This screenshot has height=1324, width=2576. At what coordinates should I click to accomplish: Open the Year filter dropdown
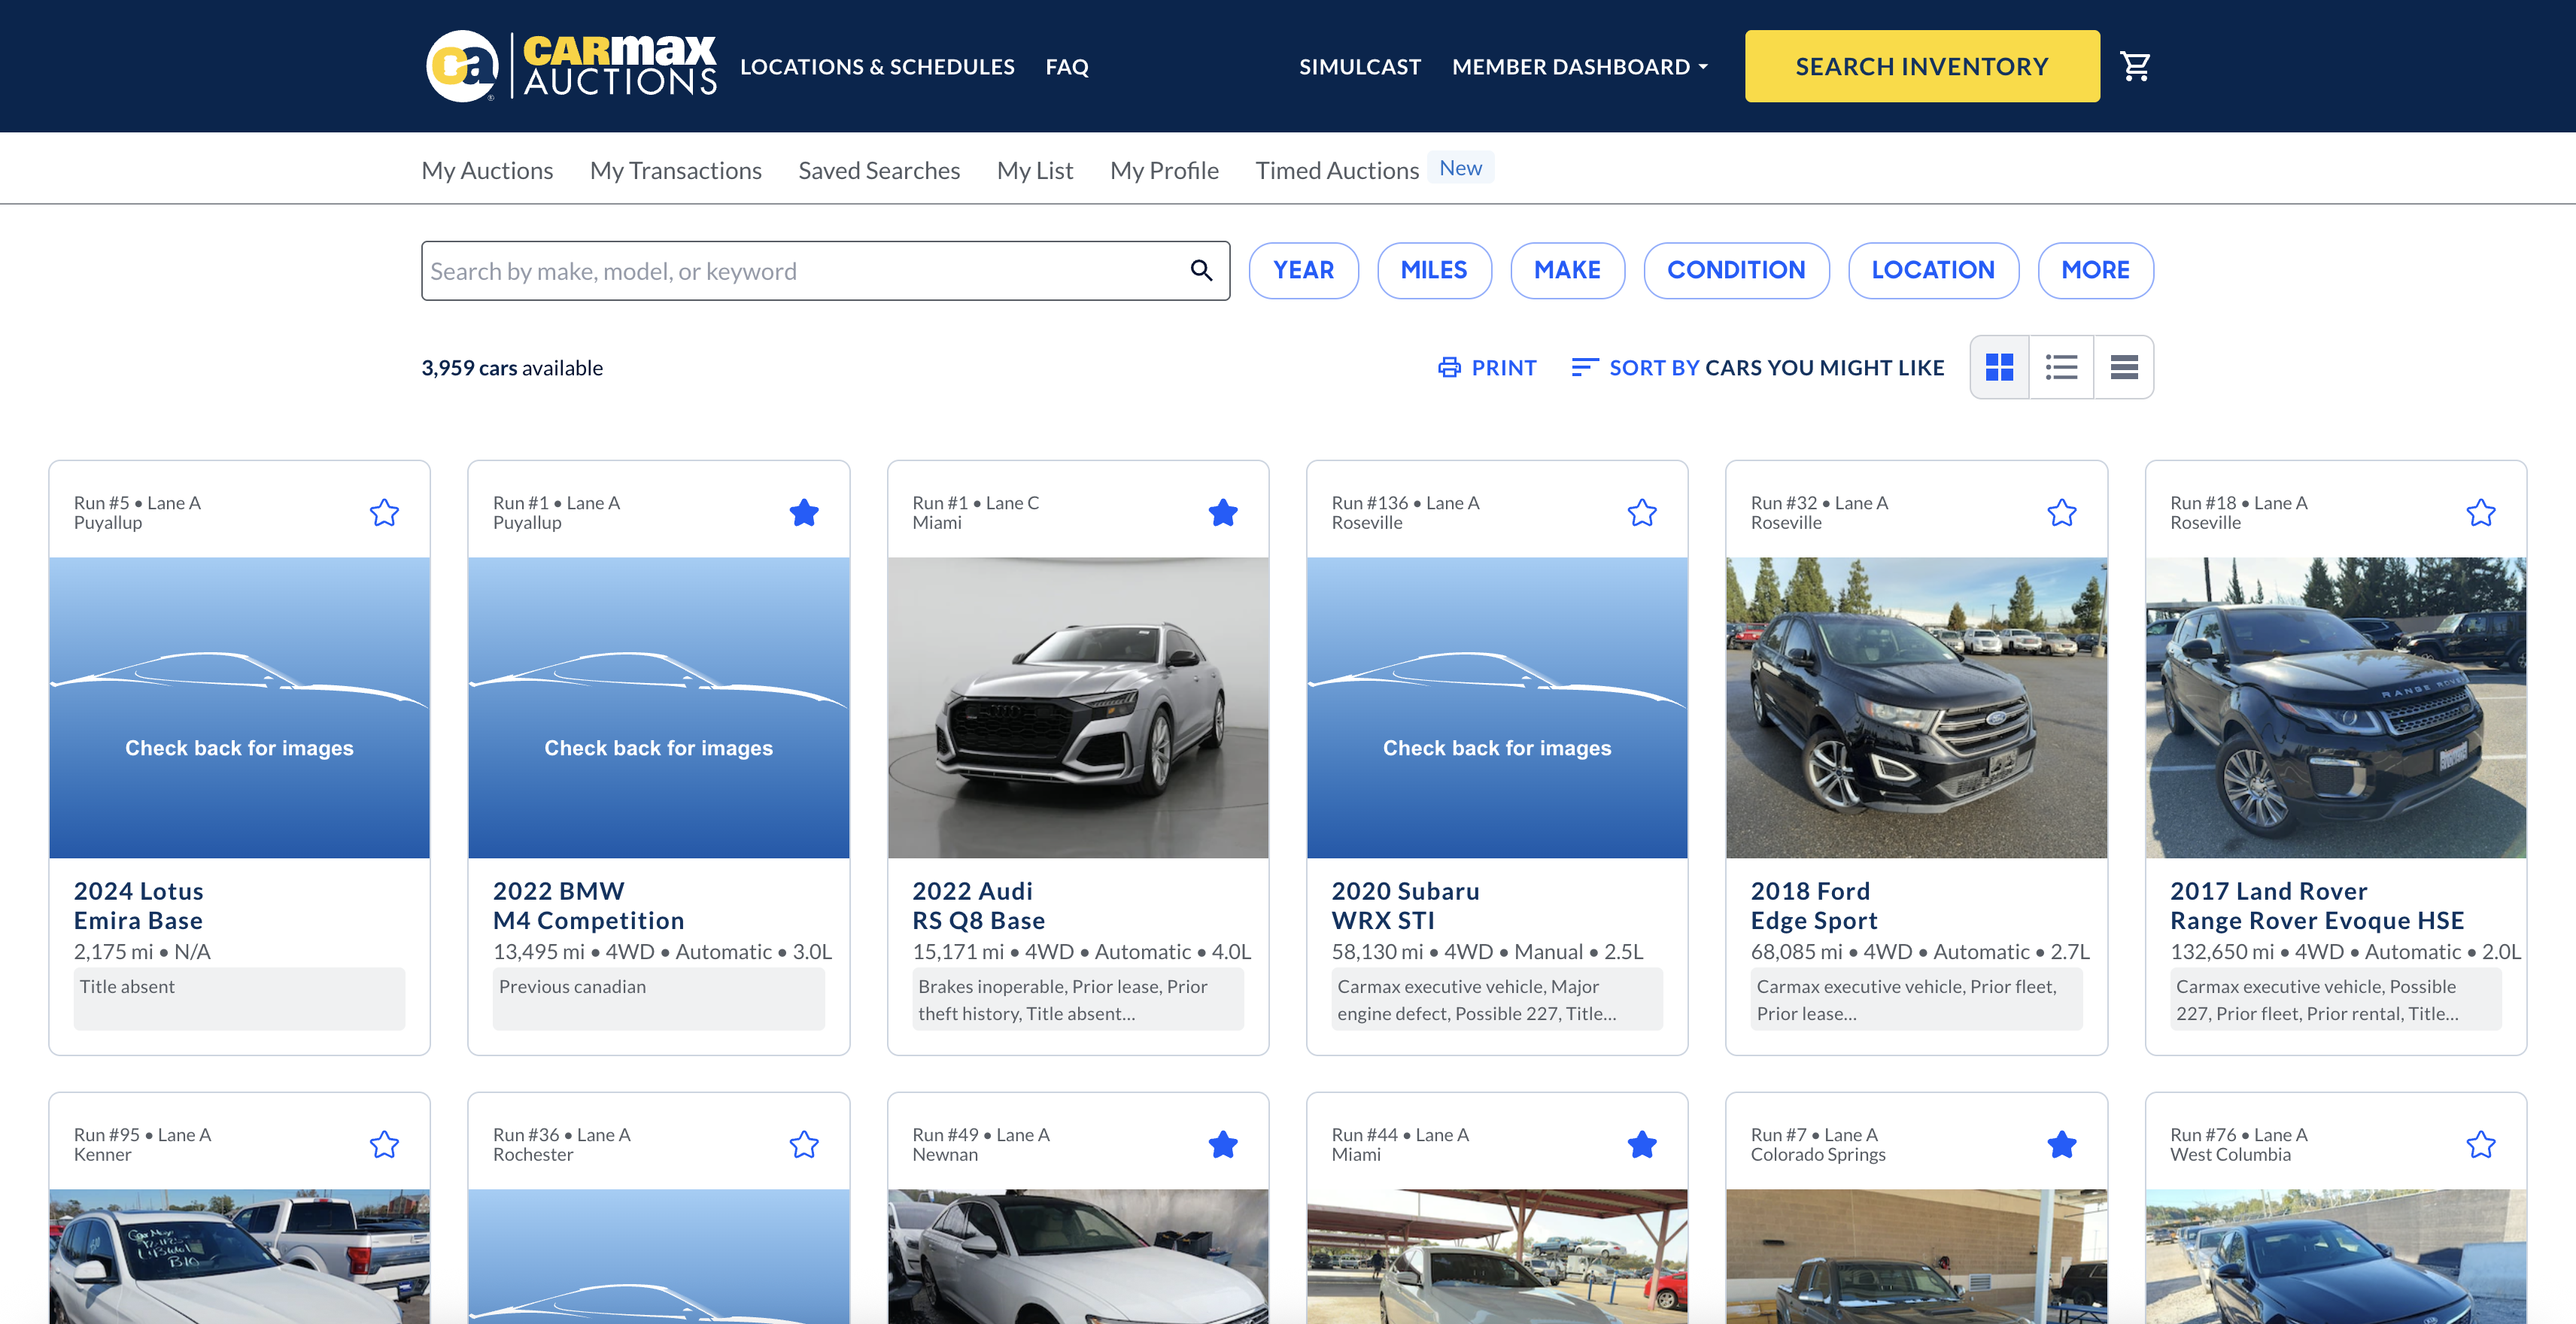pyautogui.click(x=1303, y=270)
